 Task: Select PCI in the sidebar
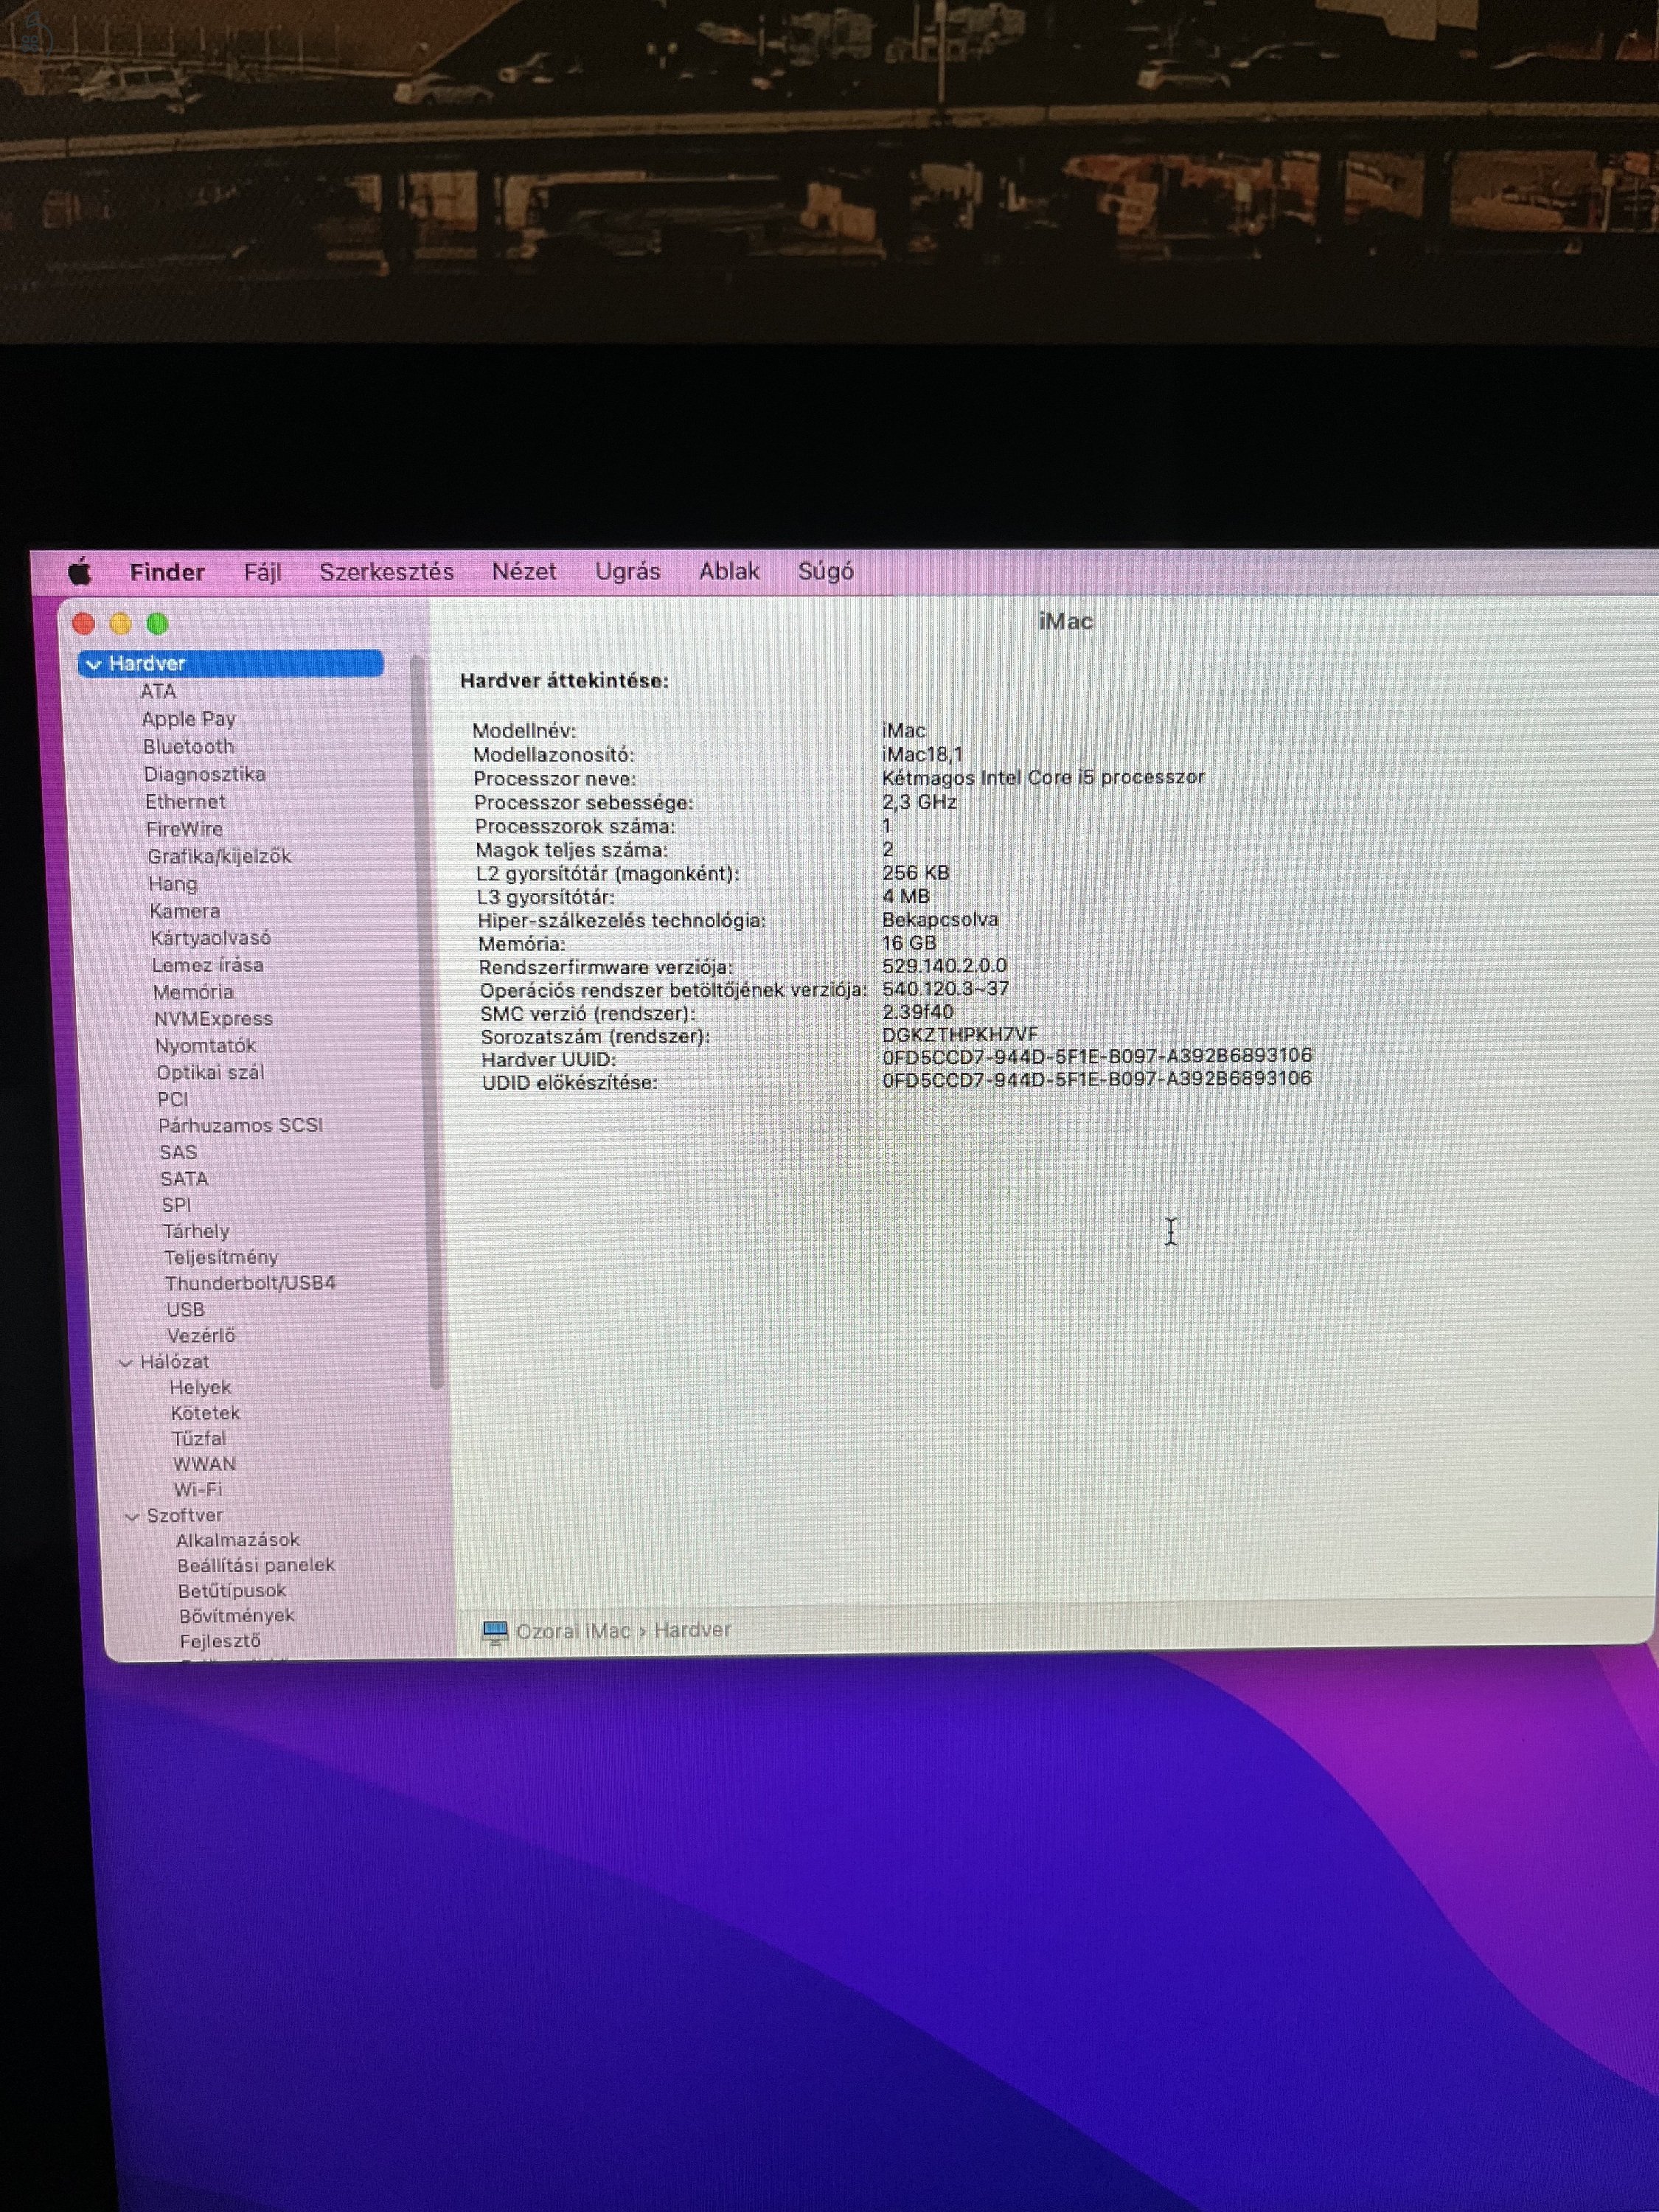(173, 1099)
